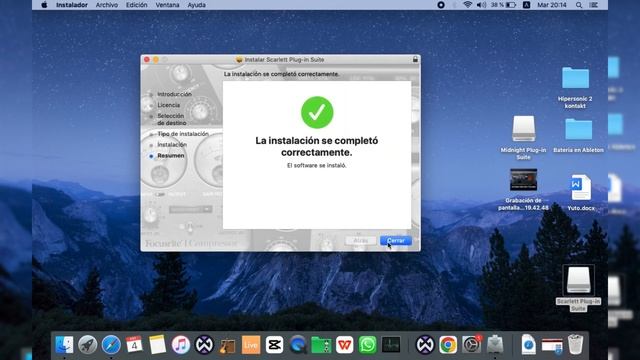Open the document stack beside Trash
Image resolution: width=640 pixels, height=360 pixels.
click(552, 346)
